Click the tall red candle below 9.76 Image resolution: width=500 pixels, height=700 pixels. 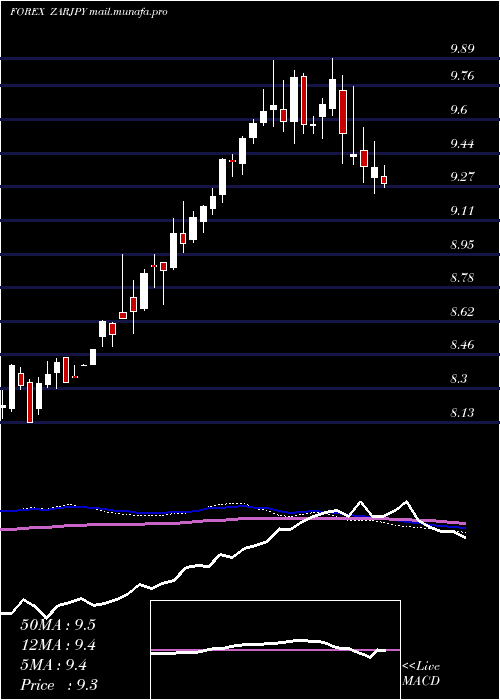(x=343, y=112)
